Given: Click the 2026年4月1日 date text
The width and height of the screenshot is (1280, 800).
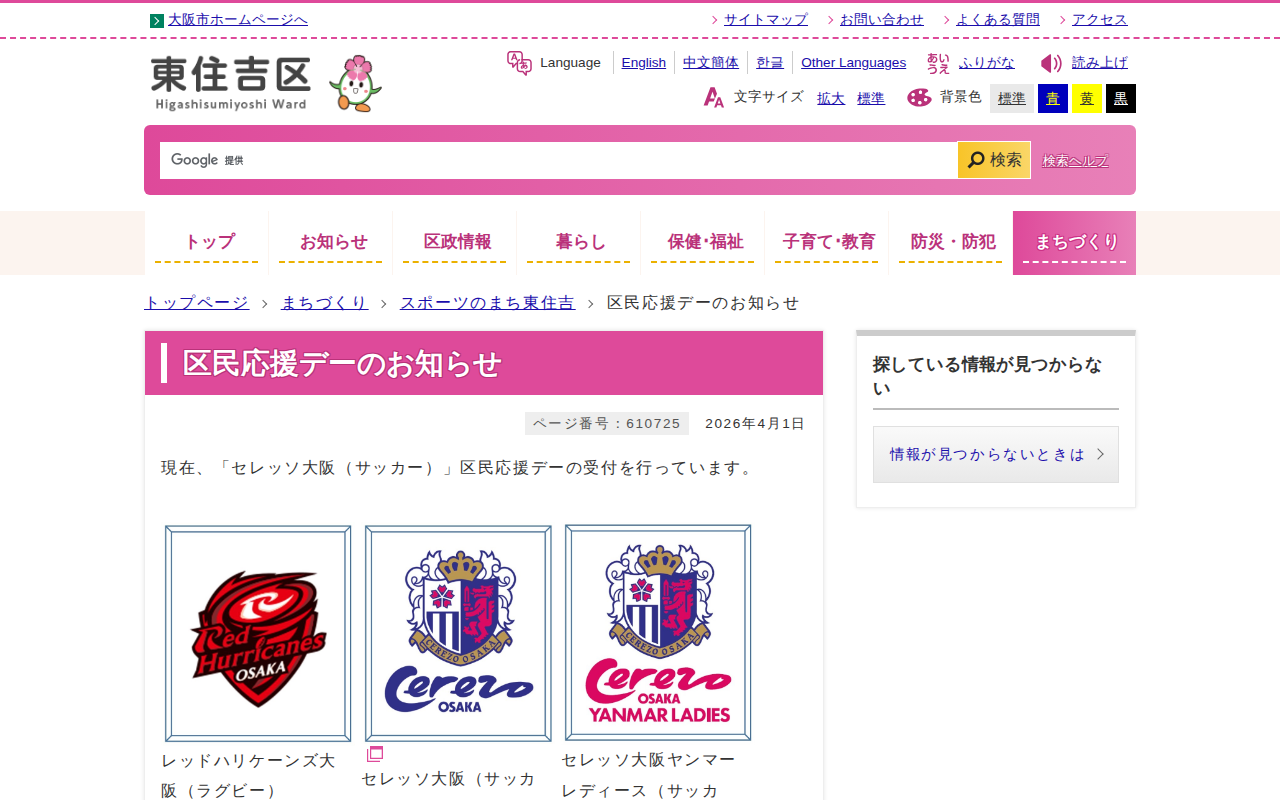Looking at the screenshot, I should coord(755,424).
